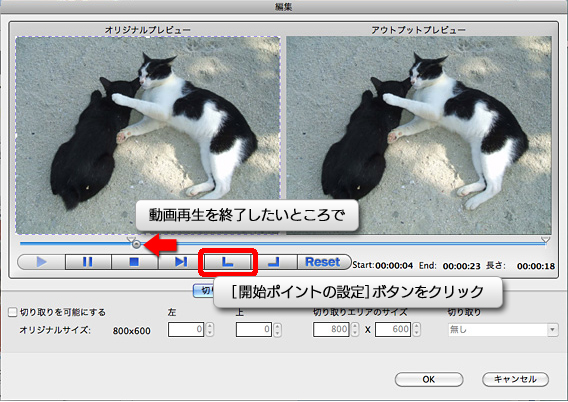Click the playback position slider knob
Image resolution: width=568 pixels, height=402 pixels.
[136, 244]
